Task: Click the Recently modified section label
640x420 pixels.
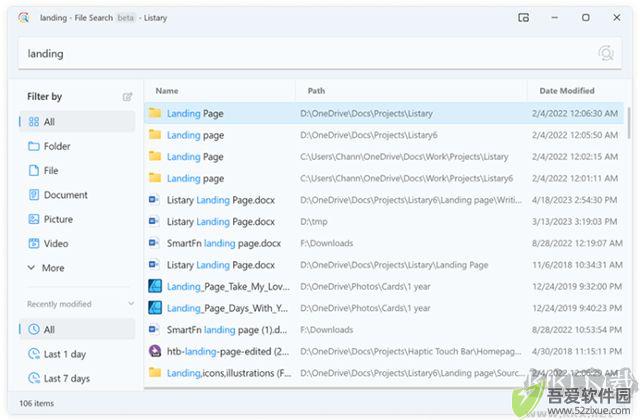Action: click(x=59, y=304)
